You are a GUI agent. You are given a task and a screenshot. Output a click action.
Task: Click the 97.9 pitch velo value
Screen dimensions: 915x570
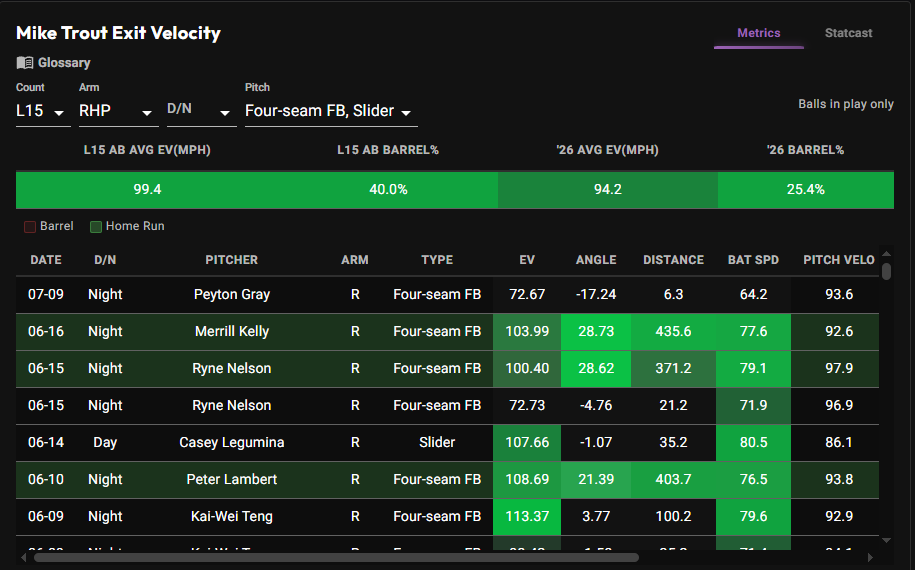point(839,368)
